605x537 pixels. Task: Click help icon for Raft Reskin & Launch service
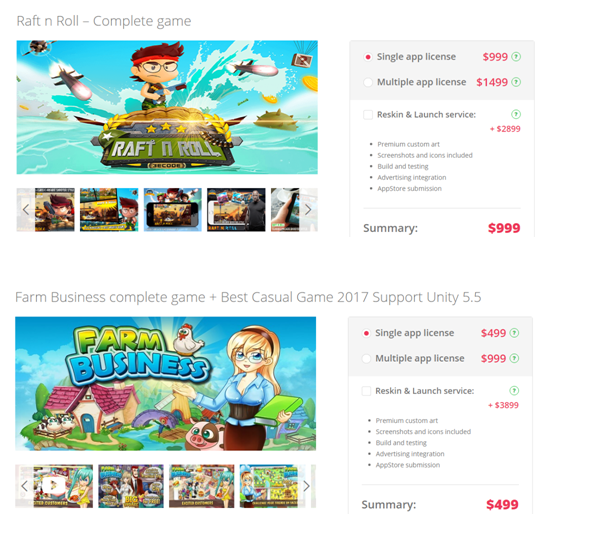(516, 114)
